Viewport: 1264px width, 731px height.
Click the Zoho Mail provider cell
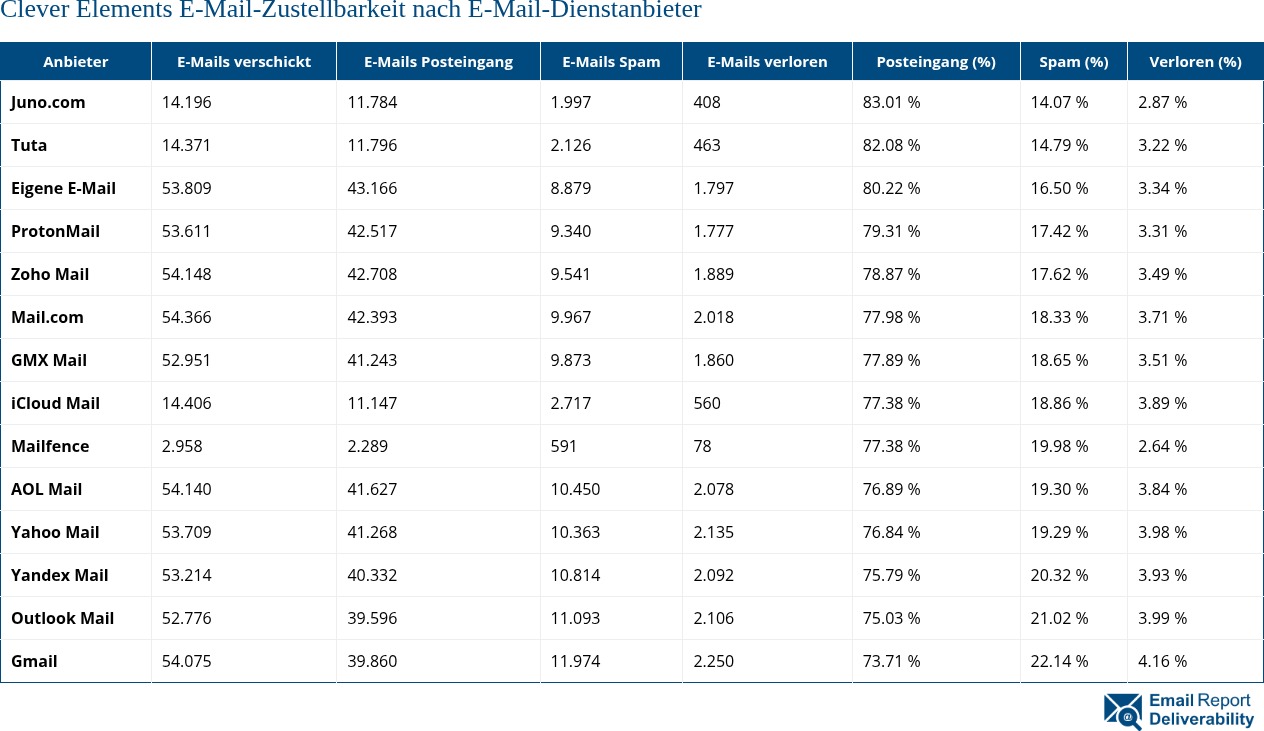pos(50,274)
